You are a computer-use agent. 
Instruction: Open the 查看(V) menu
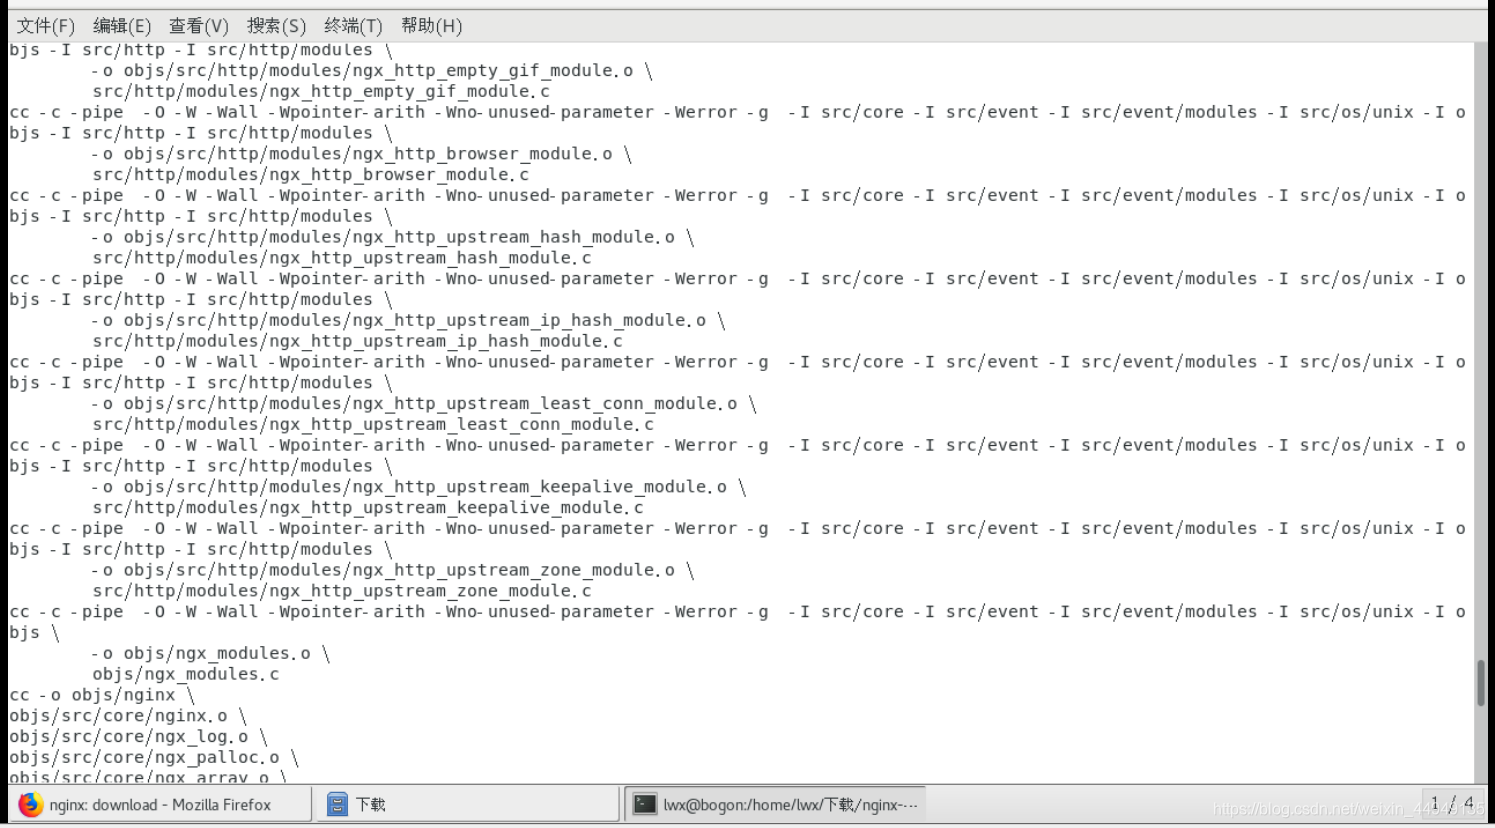click(x=199, y=25)
